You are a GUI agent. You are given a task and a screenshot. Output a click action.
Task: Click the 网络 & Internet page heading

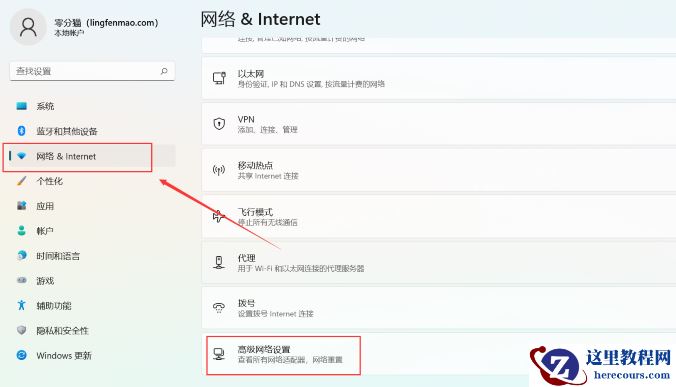(260, 19)
